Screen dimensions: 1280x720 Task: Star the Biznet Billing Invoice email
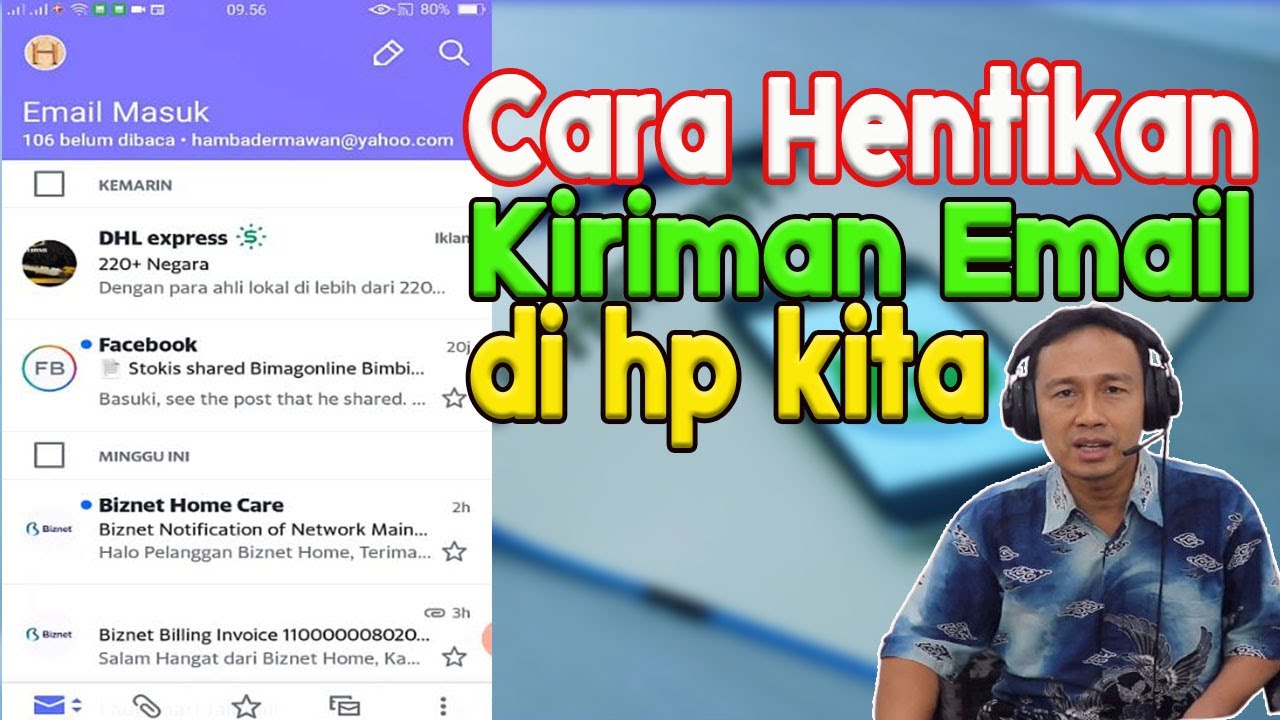coord(454,657)
